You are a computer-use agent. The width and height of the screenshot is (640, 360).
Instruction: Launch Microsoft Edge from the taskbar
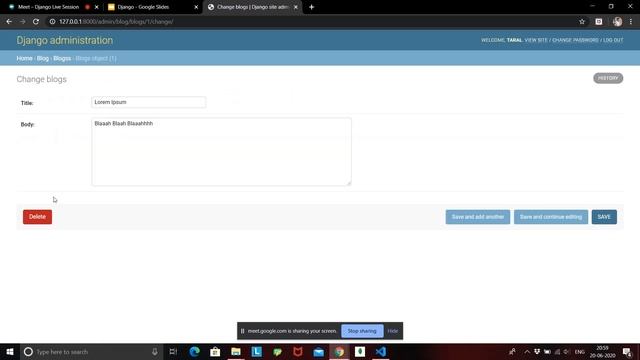coord(194,352)
